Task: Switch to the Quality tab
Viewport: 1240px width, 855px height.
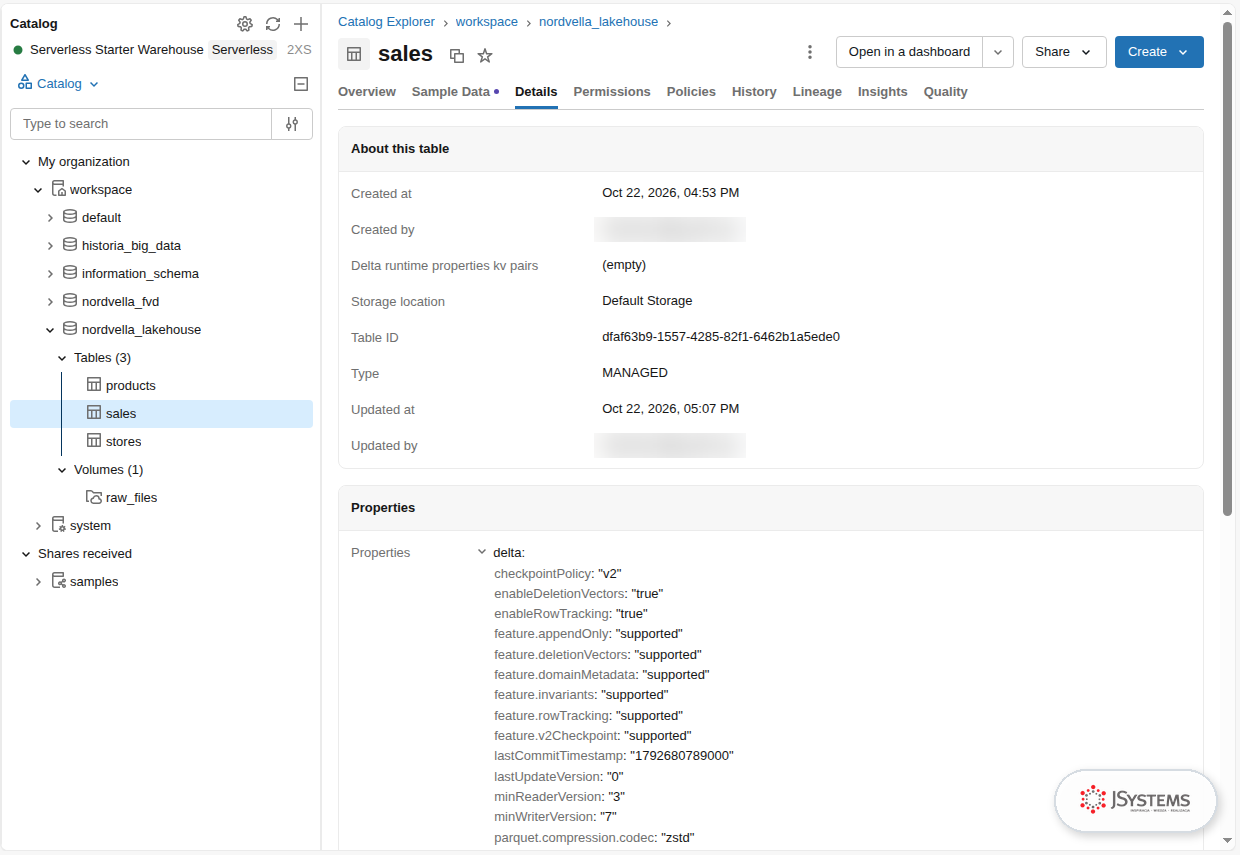Action: [946, 92]
